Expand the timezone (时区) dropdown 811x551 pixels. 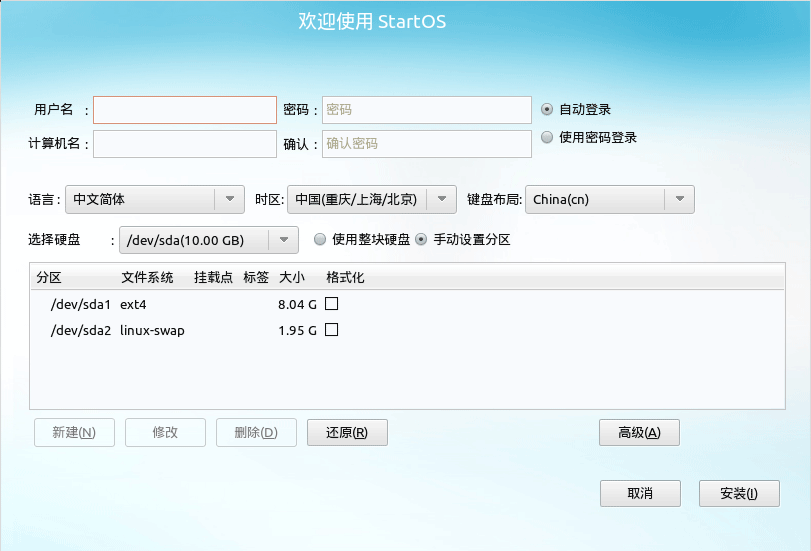click(371, 199)
